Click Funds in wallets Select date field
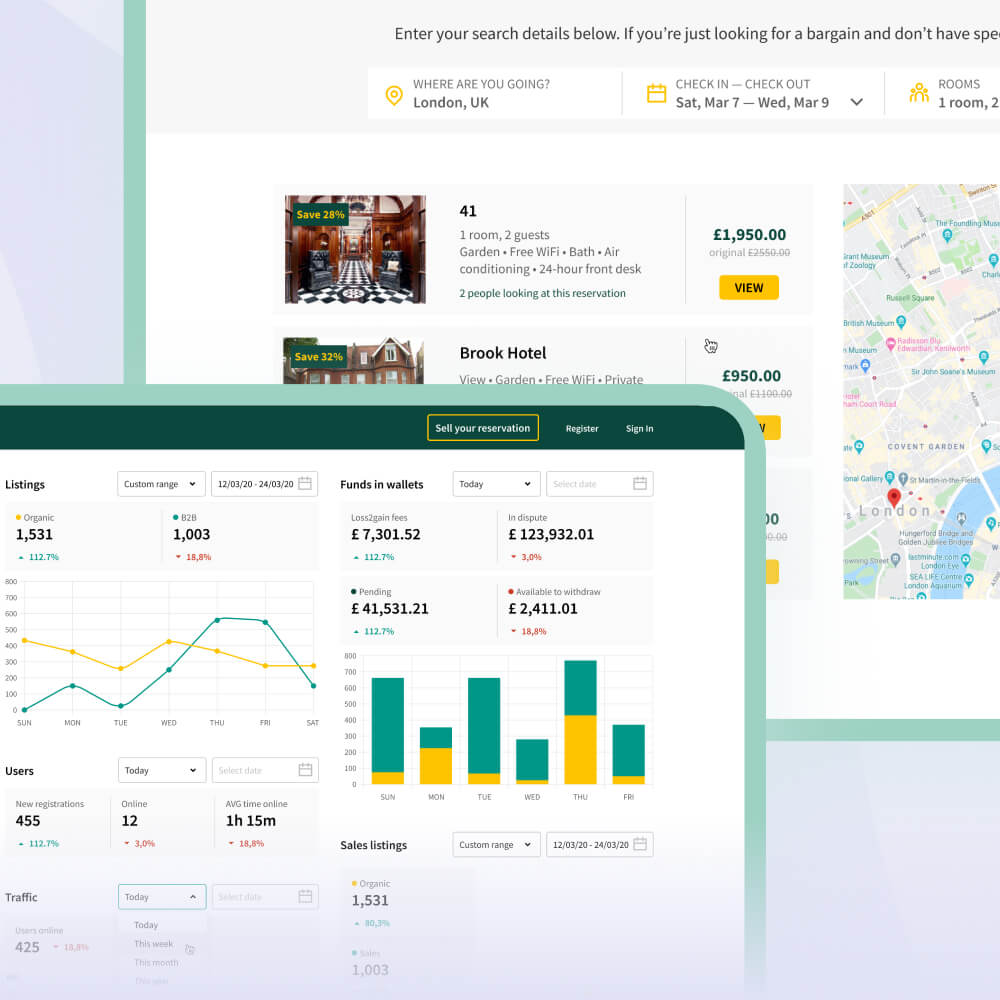1000x1000 pixels. pos(599,484)
